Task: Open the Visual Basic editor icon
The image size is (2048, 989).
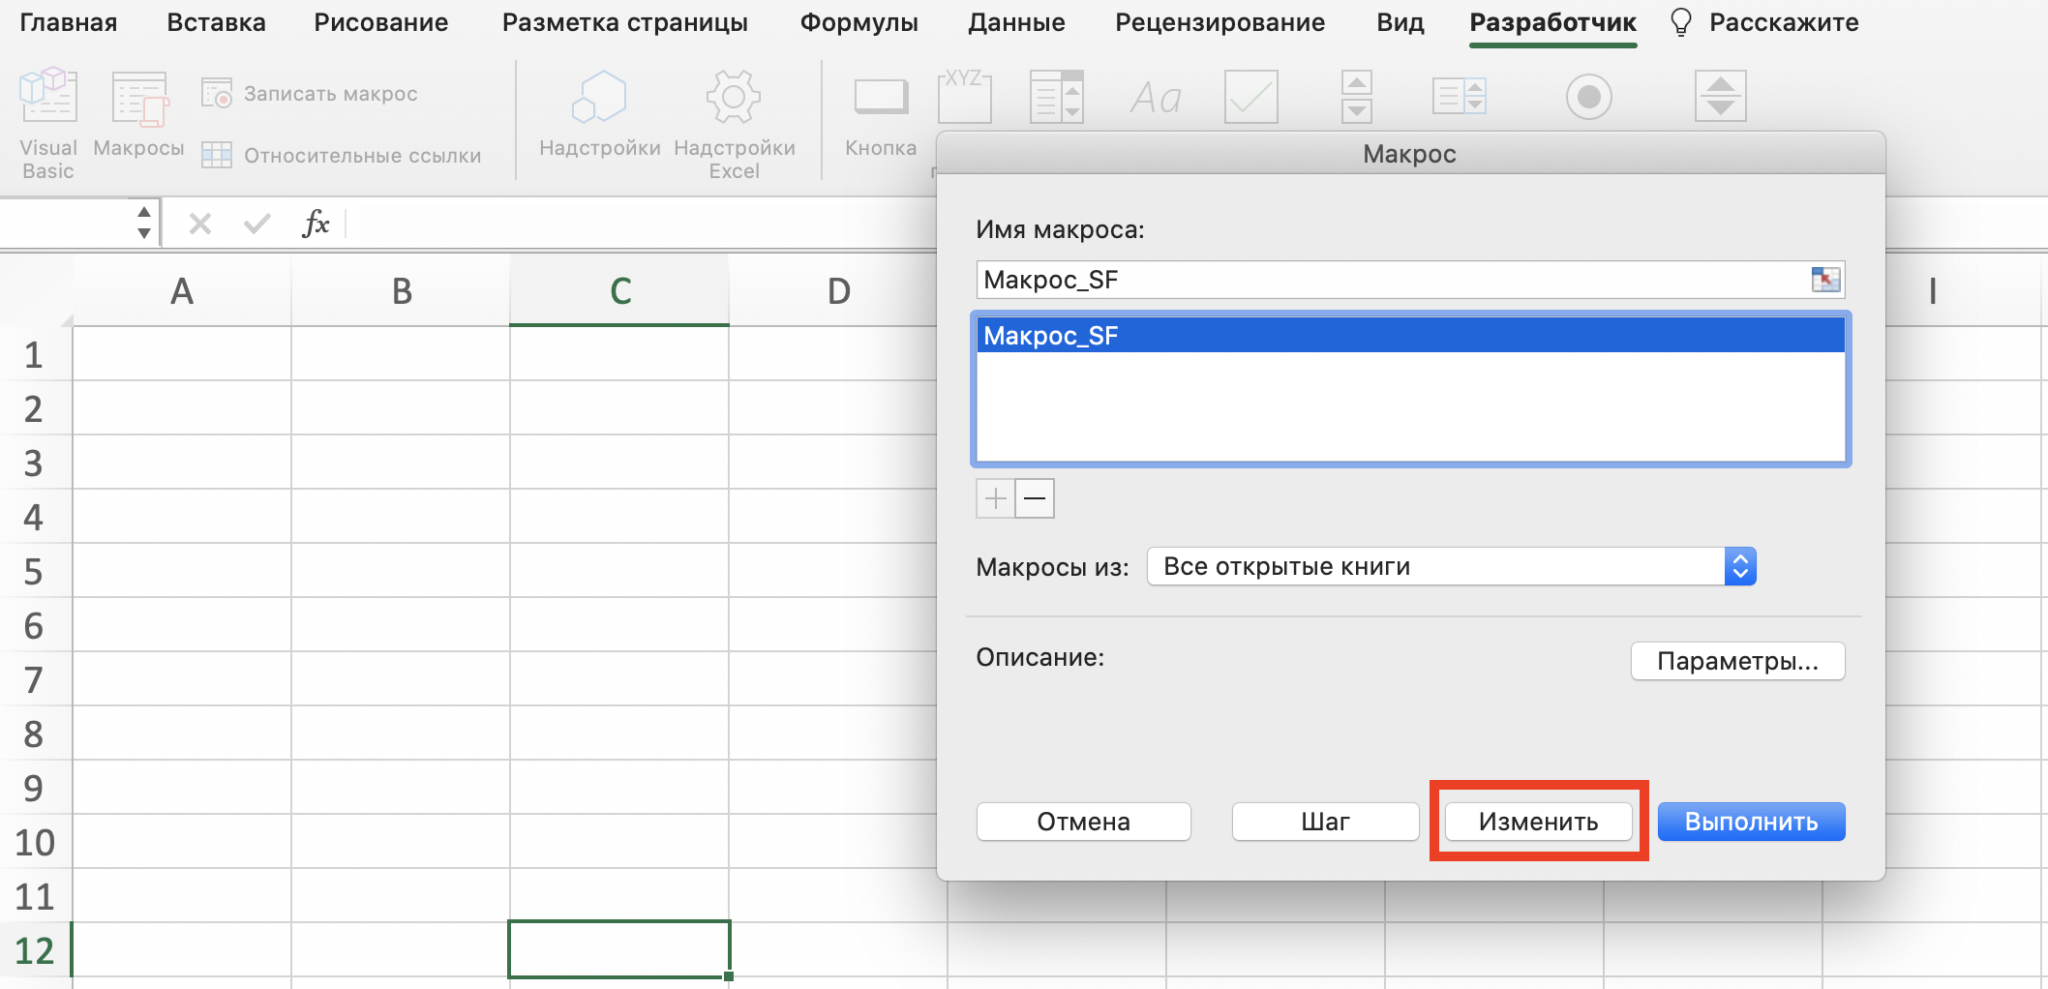Action: (48, 99)
